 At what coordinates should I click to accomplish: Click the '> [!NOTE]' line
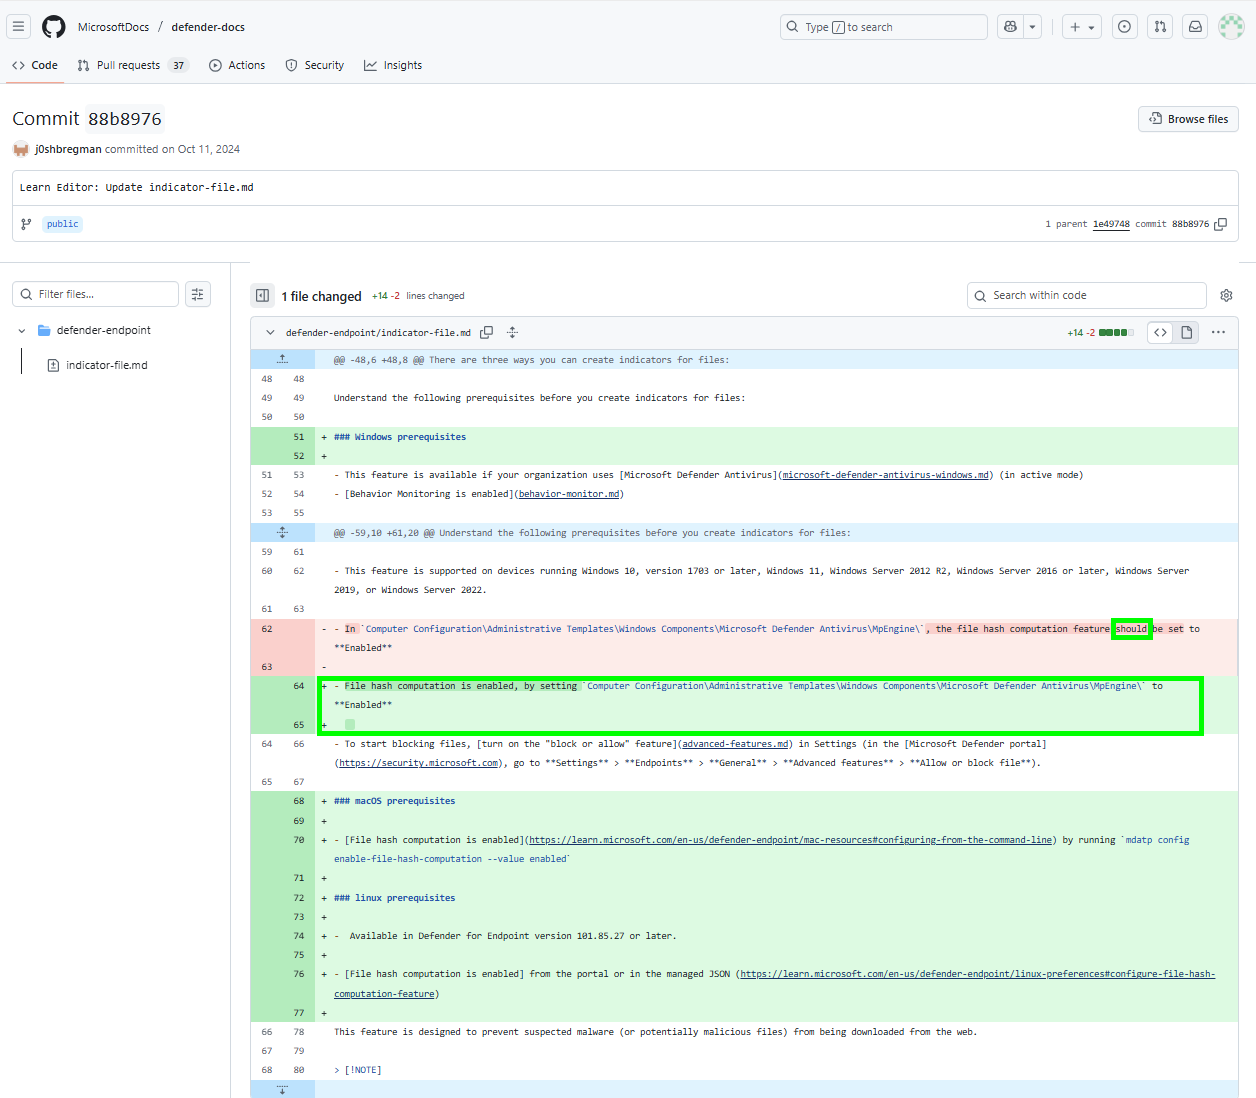tap(358, 1070)
